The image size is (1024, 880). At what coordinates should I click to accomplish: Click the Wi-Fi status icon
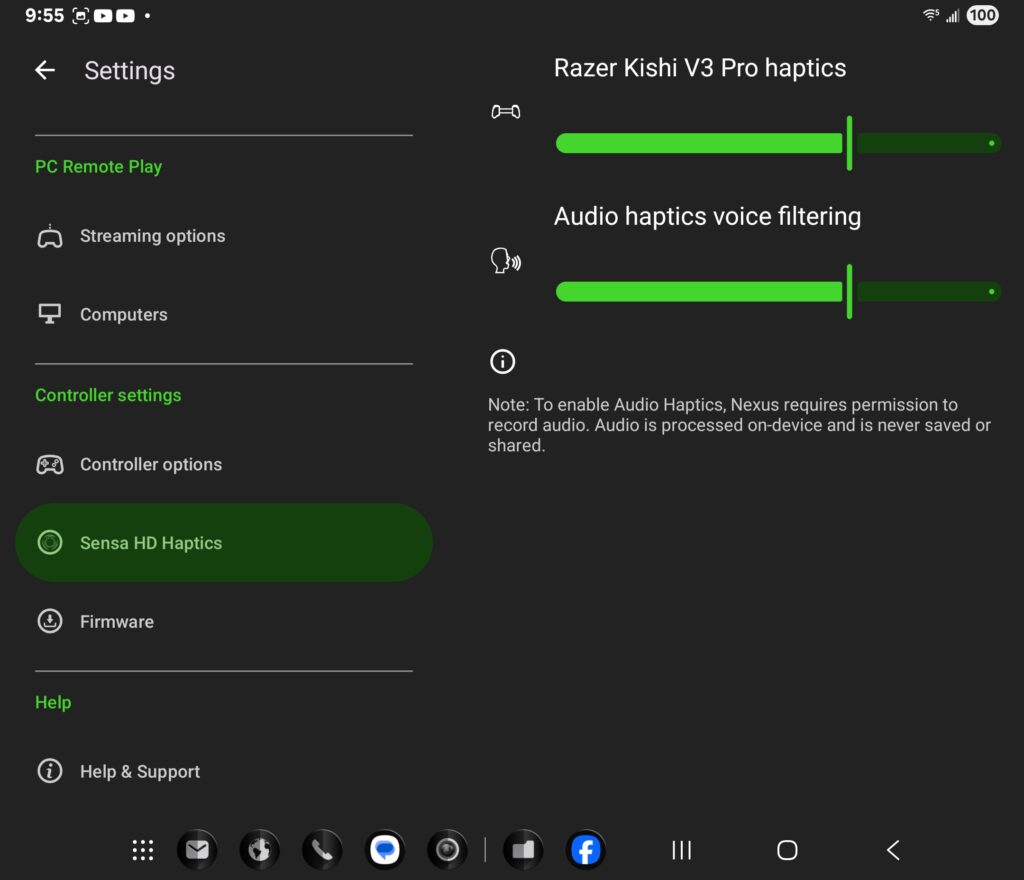coord(931,15)
